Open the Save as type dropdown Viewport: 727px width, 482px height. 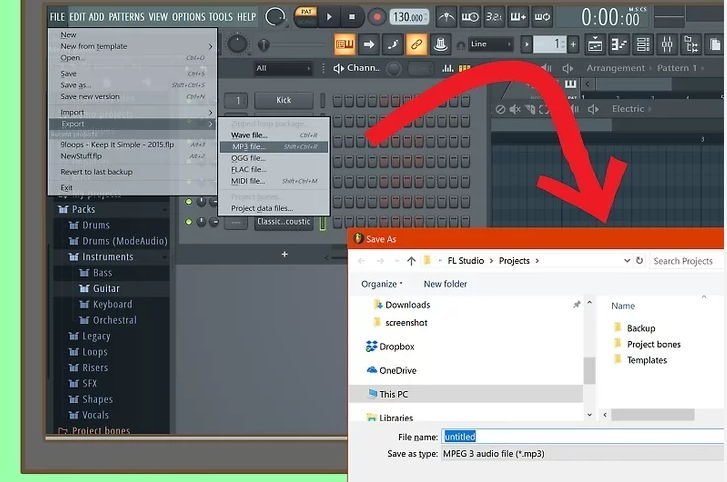[583, 454]
